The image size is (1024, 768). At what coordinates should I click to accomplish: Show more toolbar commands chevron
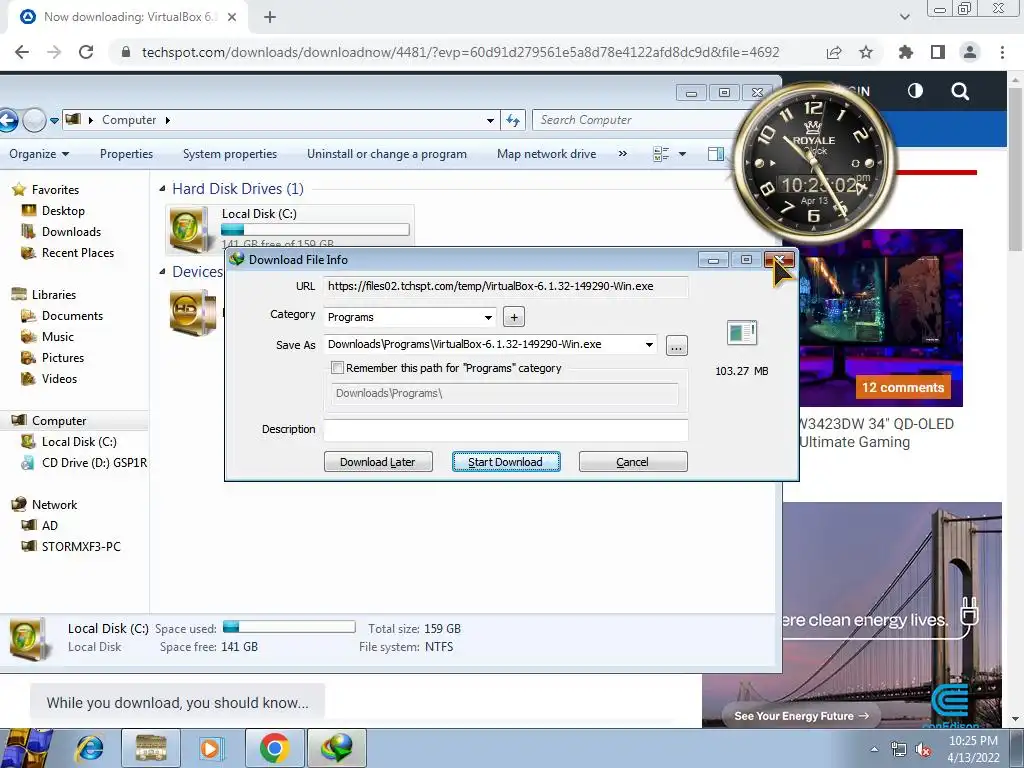click(x=622, y=153)
